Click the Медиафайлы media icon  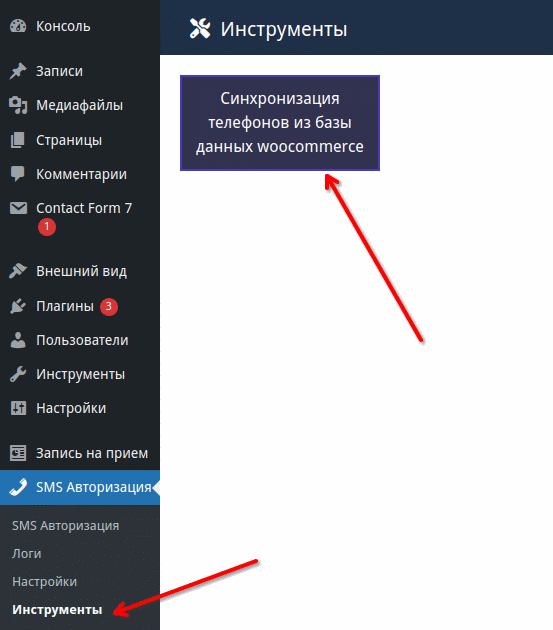(x=18, y=105)
